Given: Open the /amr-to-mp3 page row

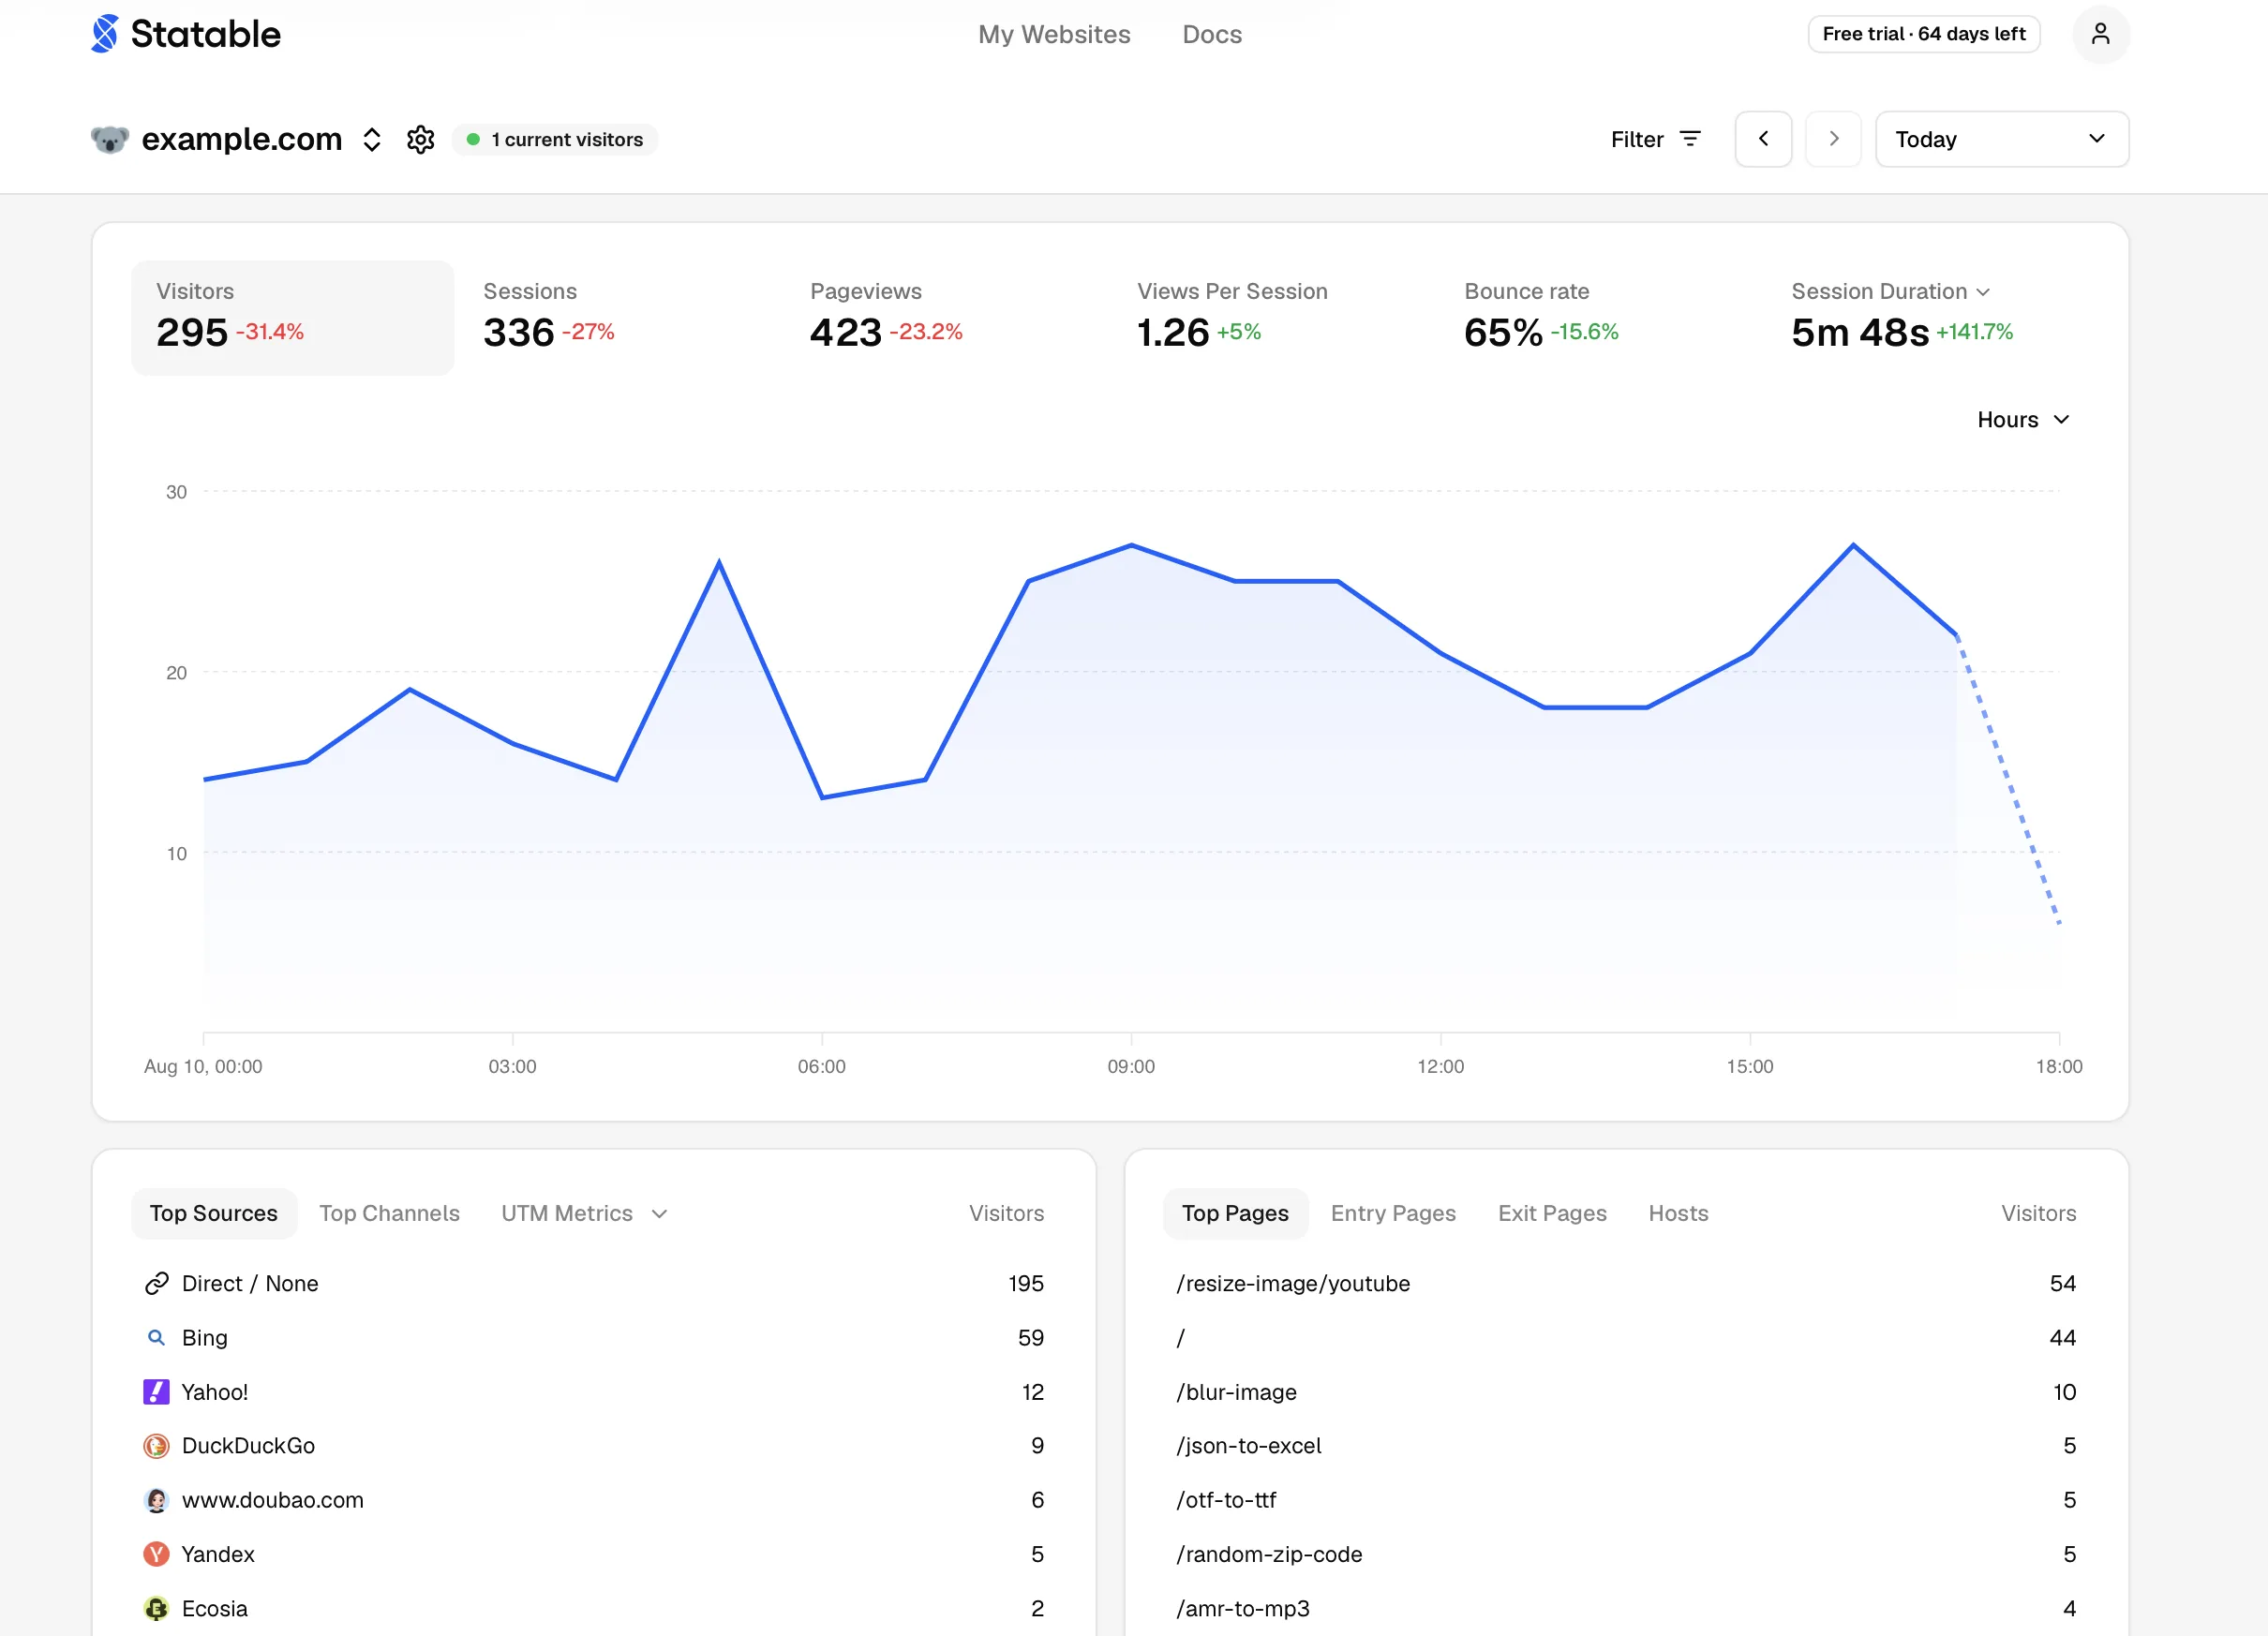Looking at the screenshot, I should (x=1626, y=1609).
